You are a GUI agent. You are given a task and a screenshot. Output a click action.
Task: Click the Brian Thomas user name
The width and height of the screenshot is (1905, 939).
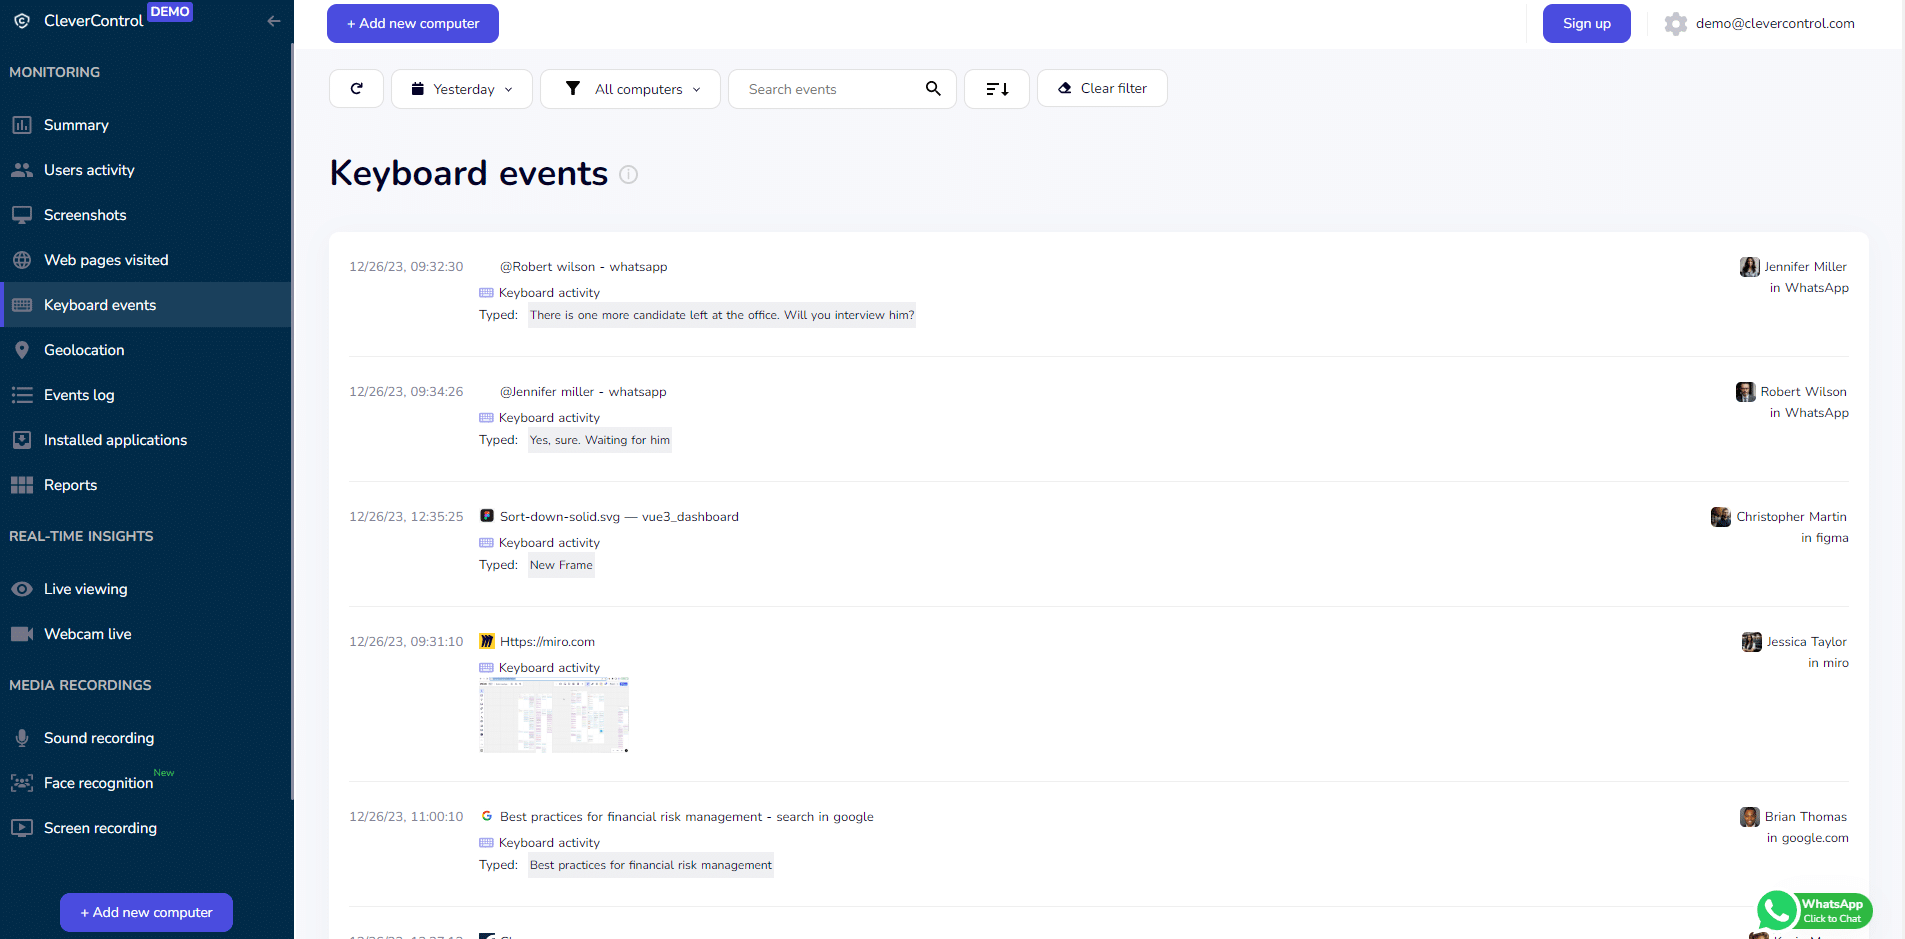click(1805, 817)
